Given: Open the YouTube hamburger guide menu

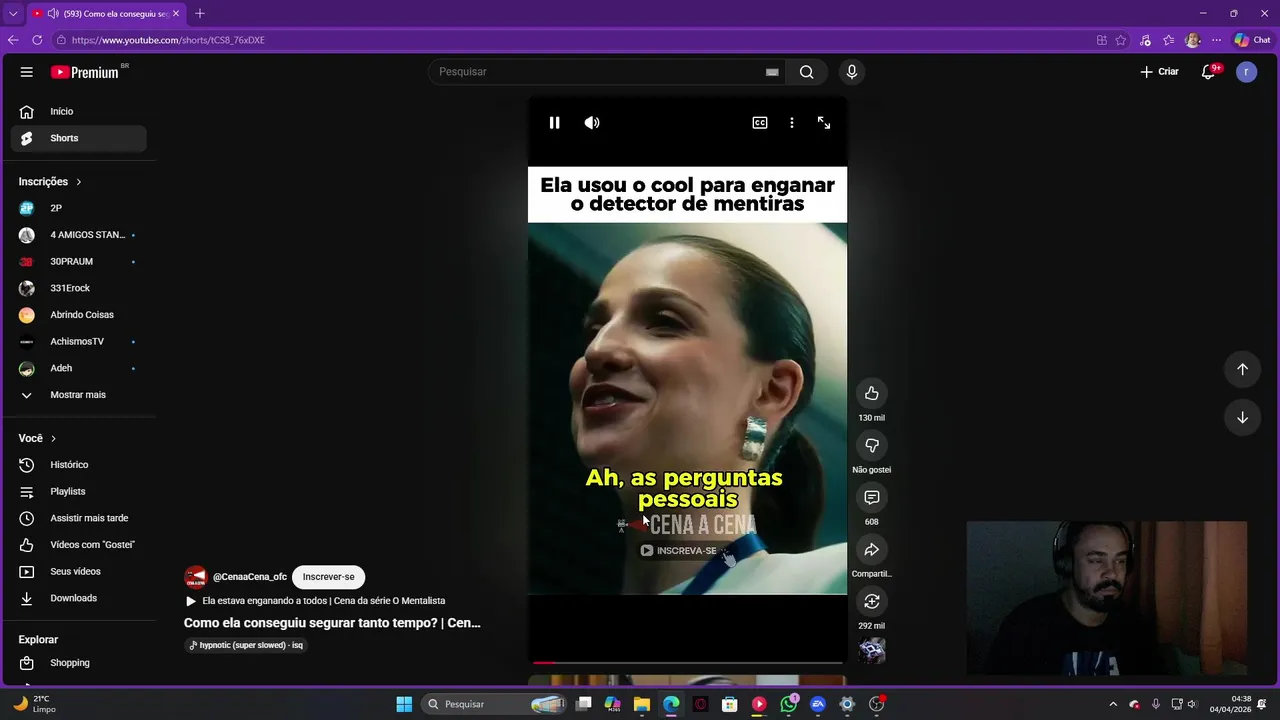Looking at the screenshot, I should (x=27, y=72).
